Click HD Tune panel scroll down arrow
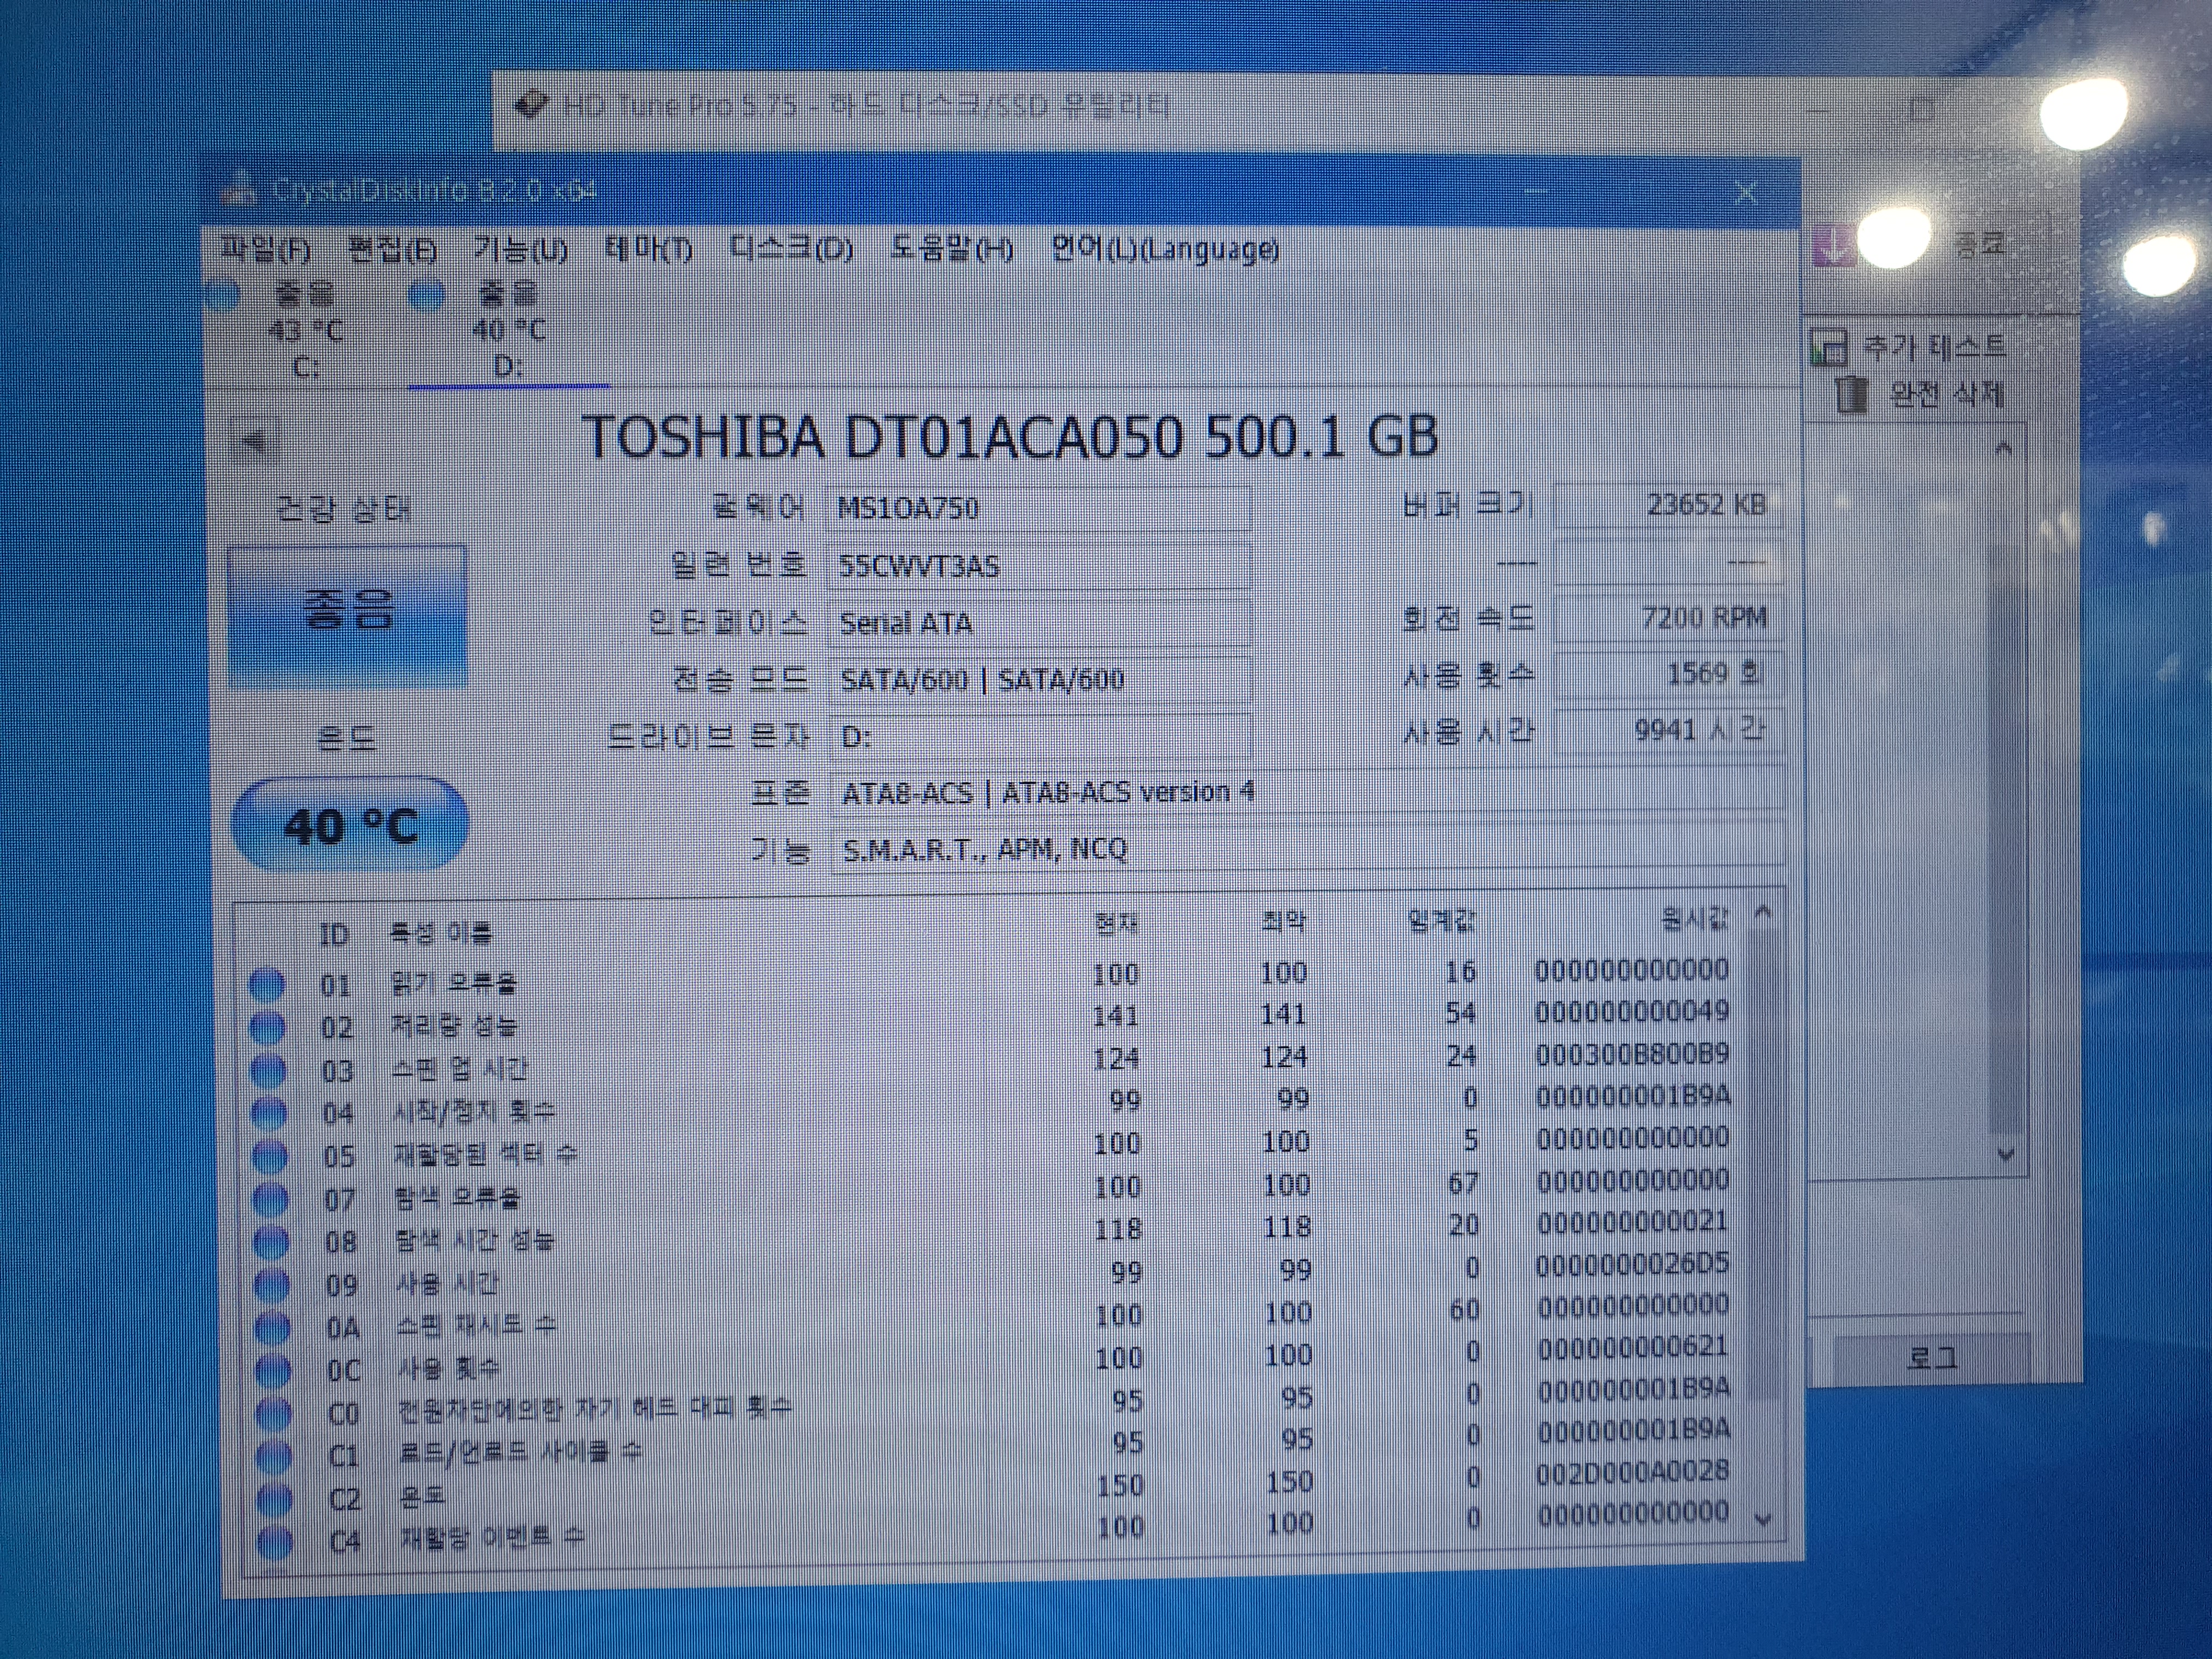This screenshot has height=1659, width=2212. (x=2005, y=1154)
